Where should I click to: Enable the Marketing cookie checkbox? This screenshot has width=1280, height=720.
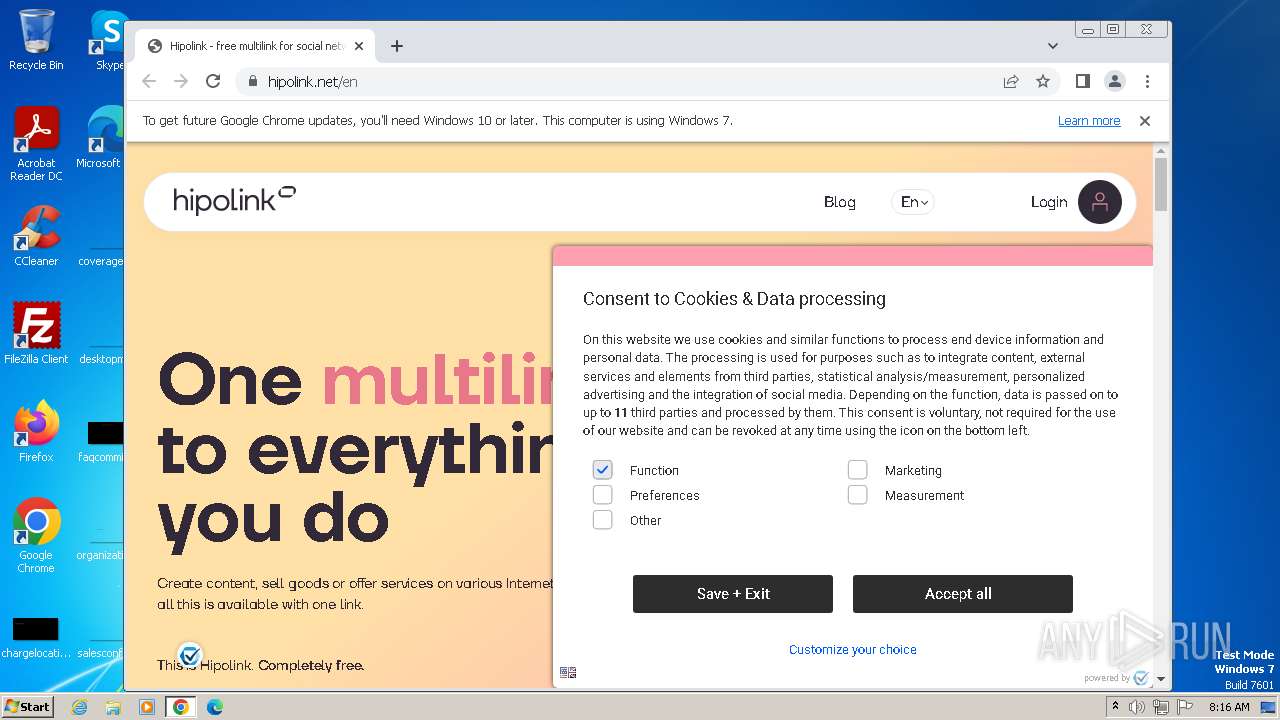tap(857, 470)
